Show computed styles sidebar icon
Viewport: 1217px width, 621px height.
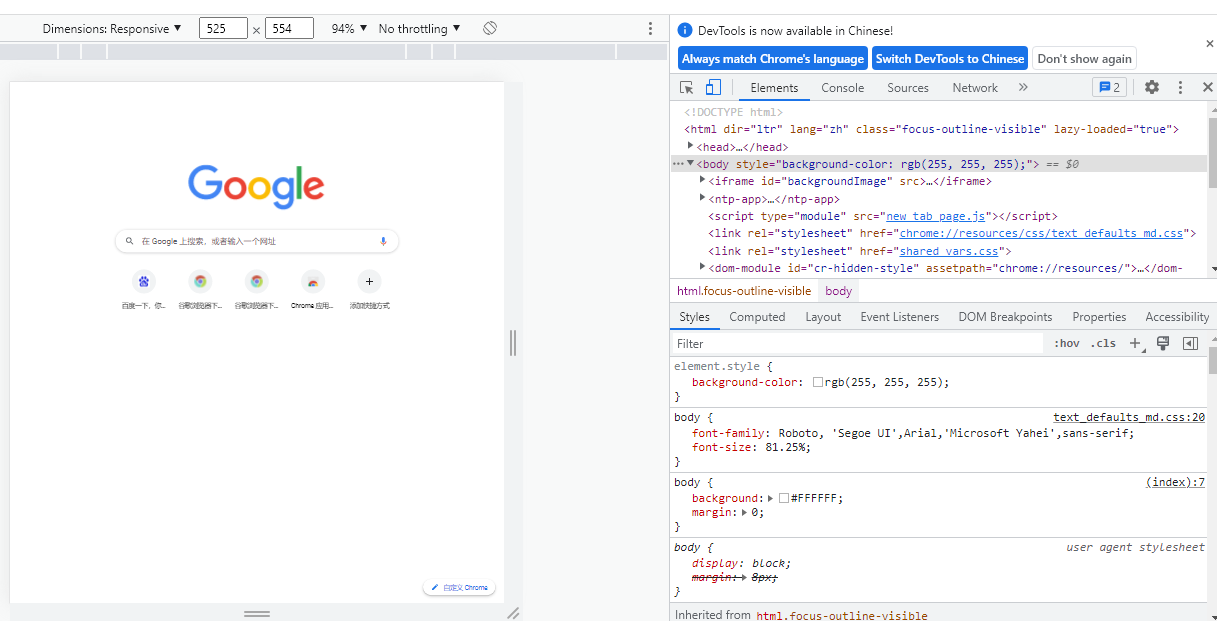coord(1190,343)
